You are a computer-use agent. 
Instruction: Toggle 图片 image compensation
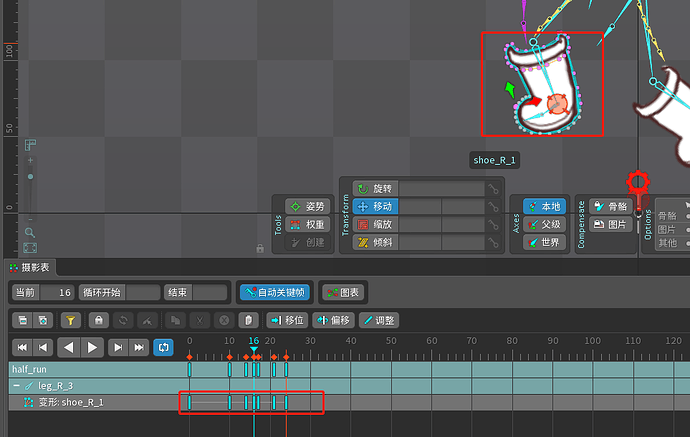point(611,224)
